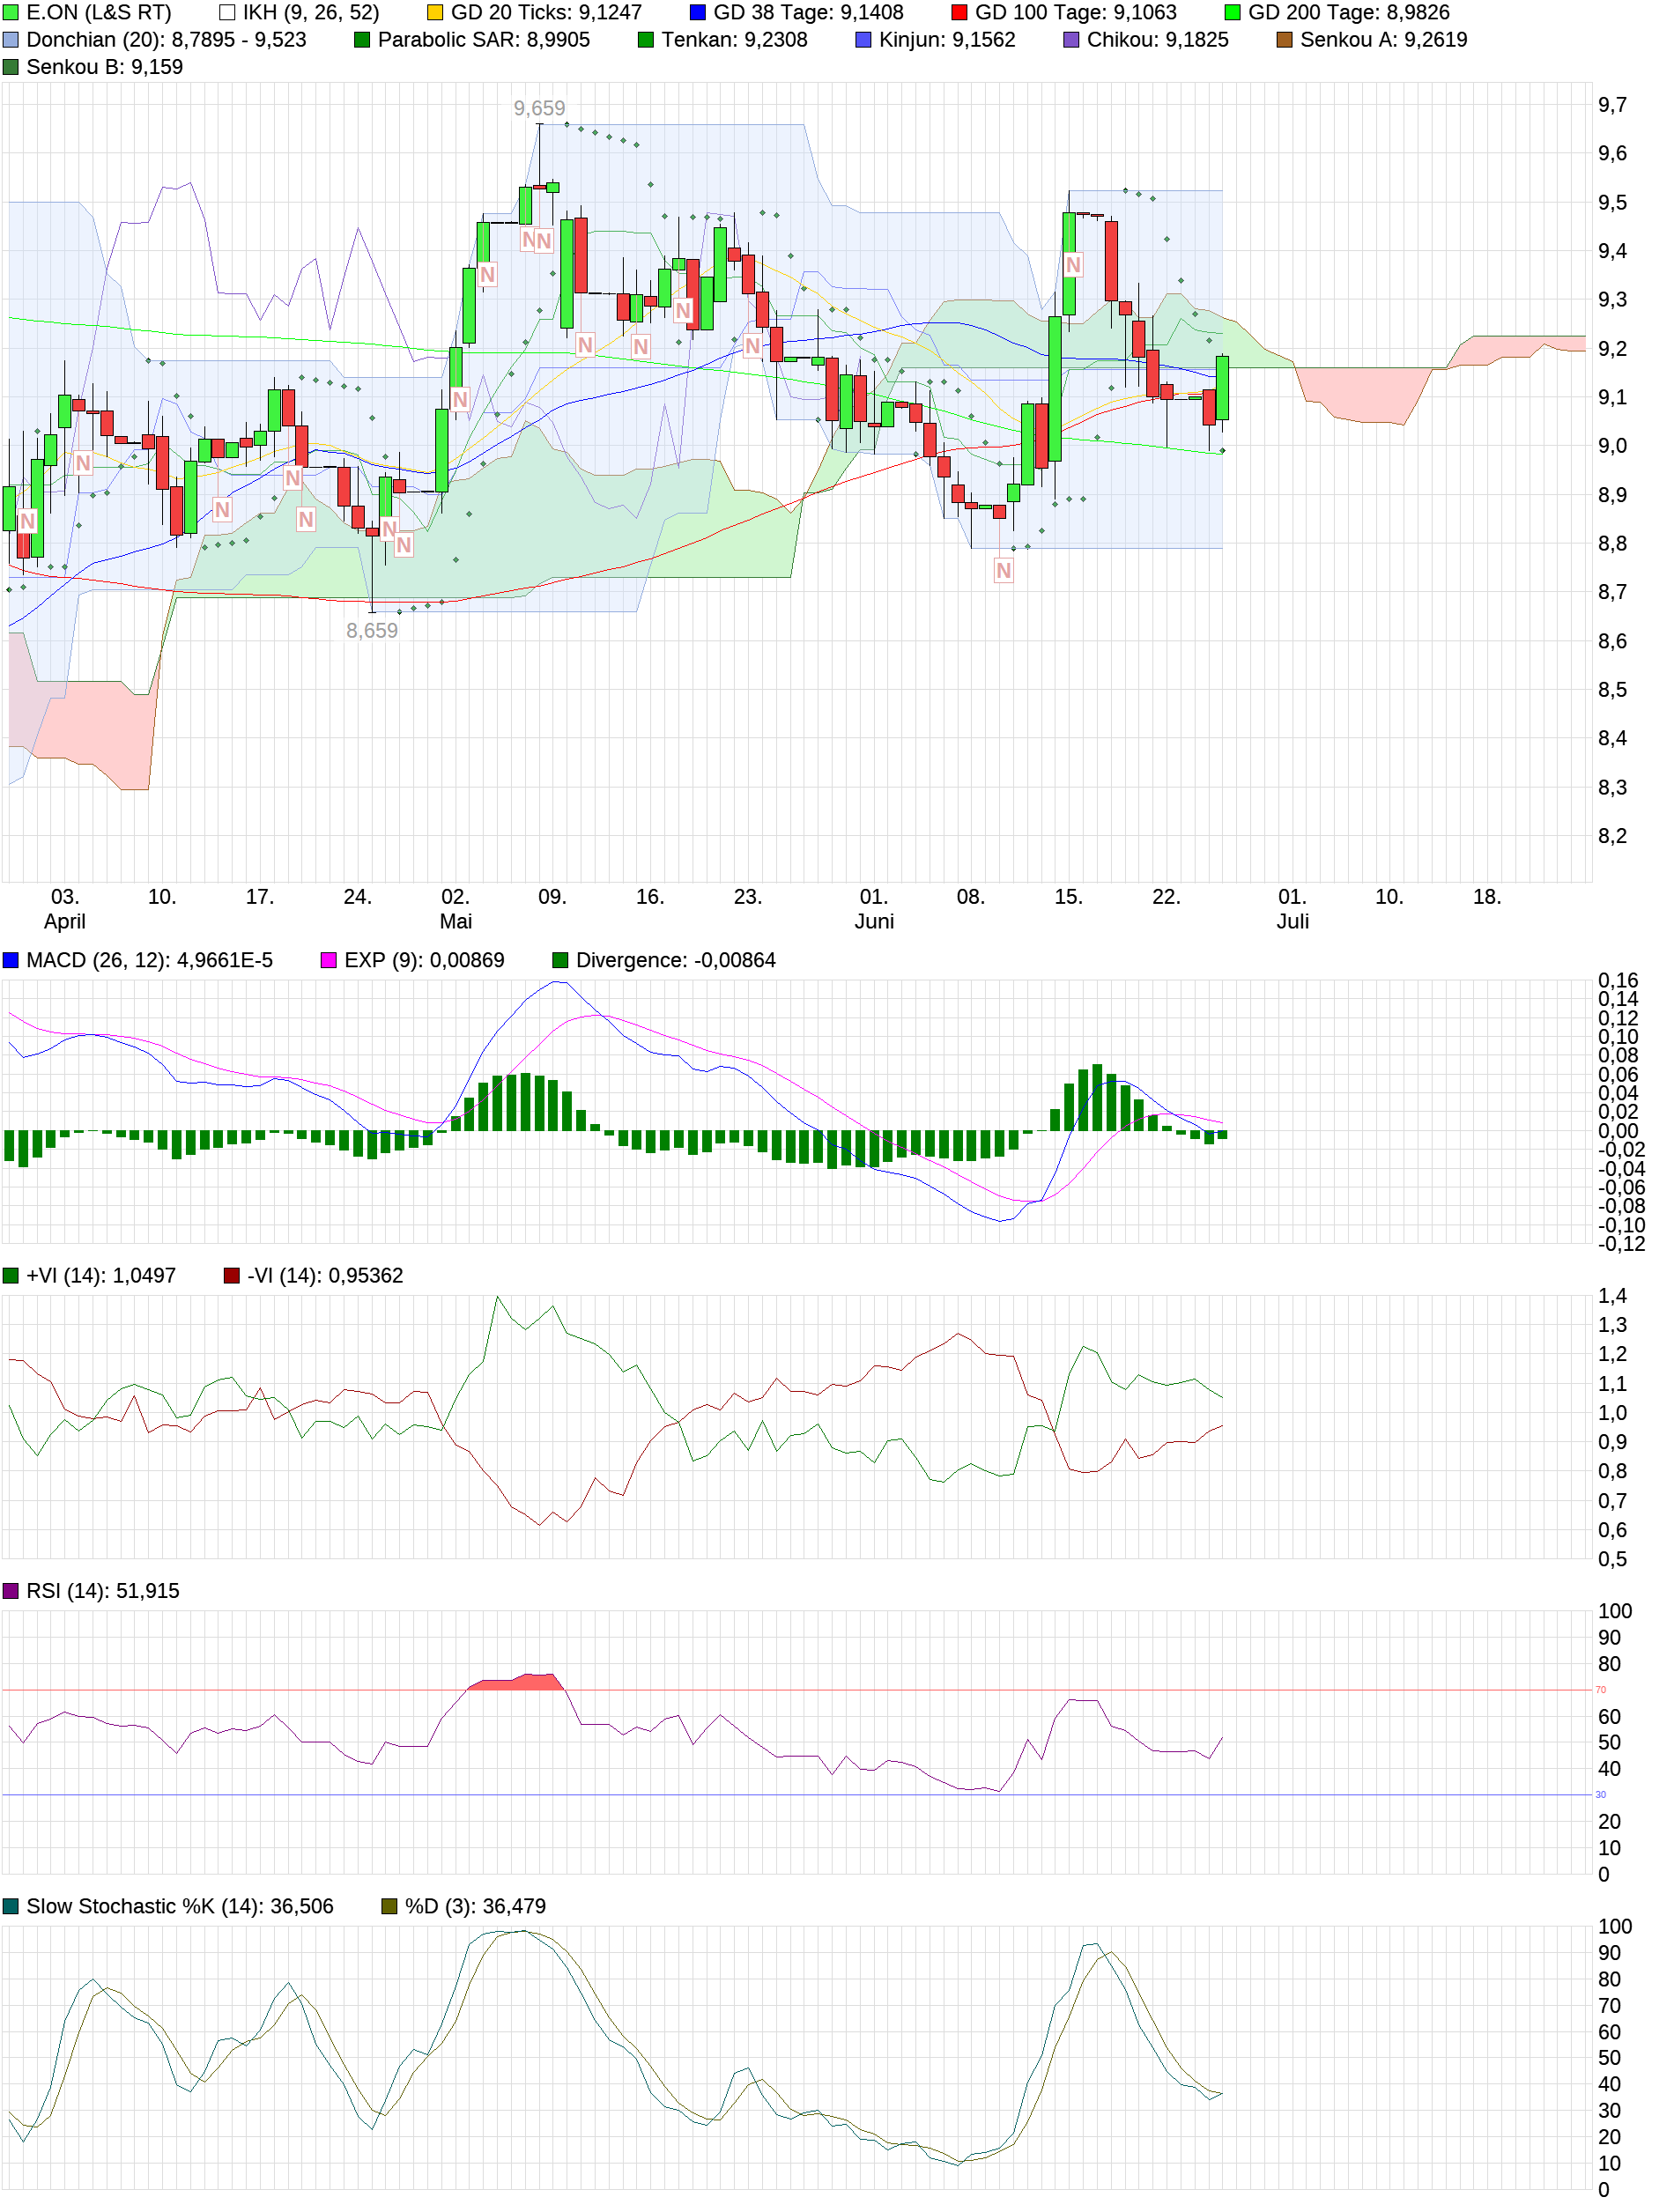Image resolution: width=1674 pixels, height=2212 pixels.
Task: Click the white IKH (9, 26, 52) legend swatch
Action: 228,13
